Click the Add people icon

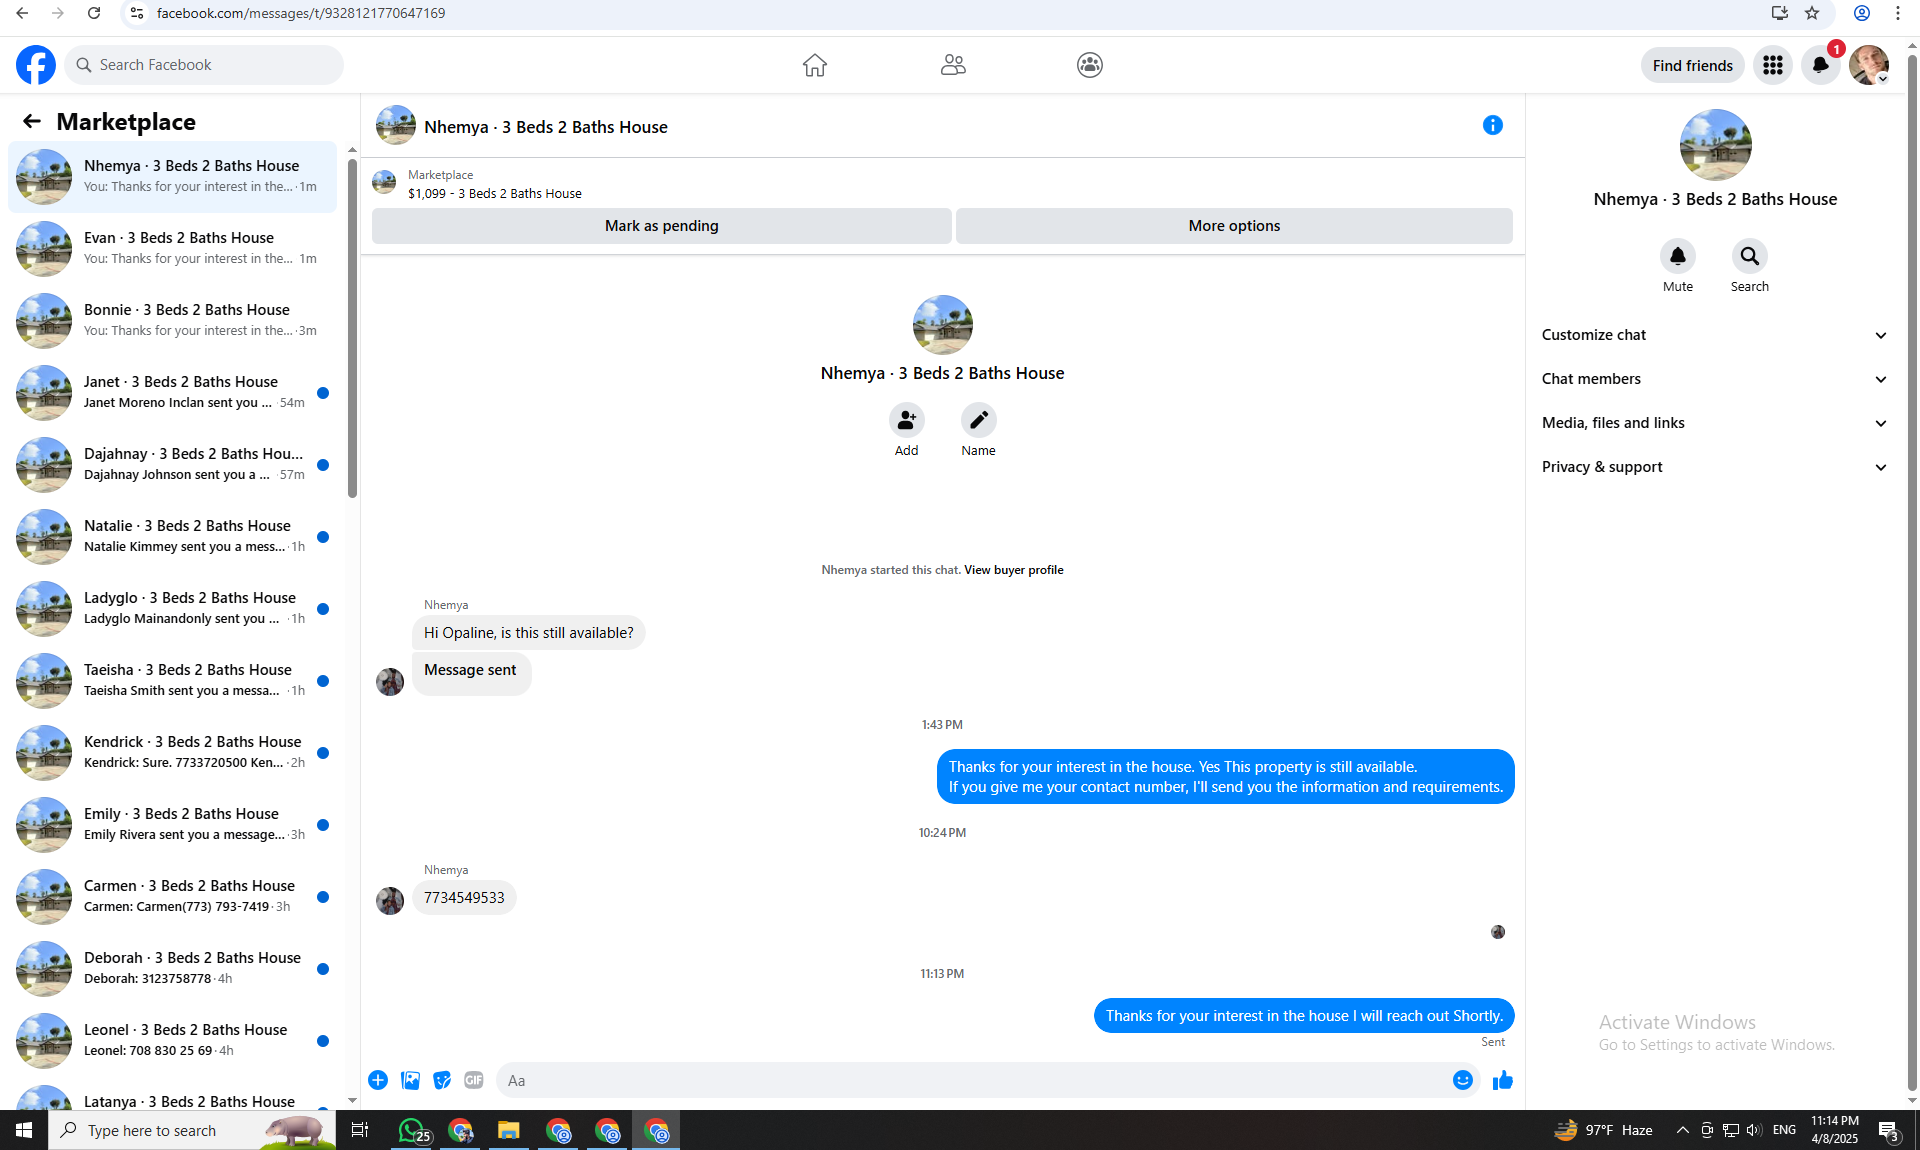pyautogui.click(x=906, y=420)
